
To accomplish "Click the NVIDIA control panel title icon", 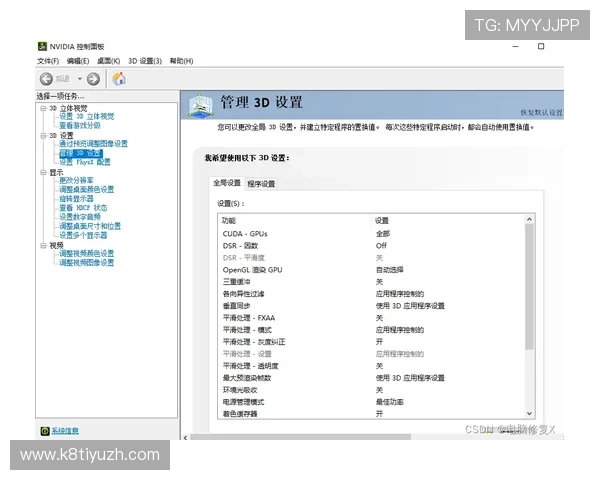I will 42,46.
